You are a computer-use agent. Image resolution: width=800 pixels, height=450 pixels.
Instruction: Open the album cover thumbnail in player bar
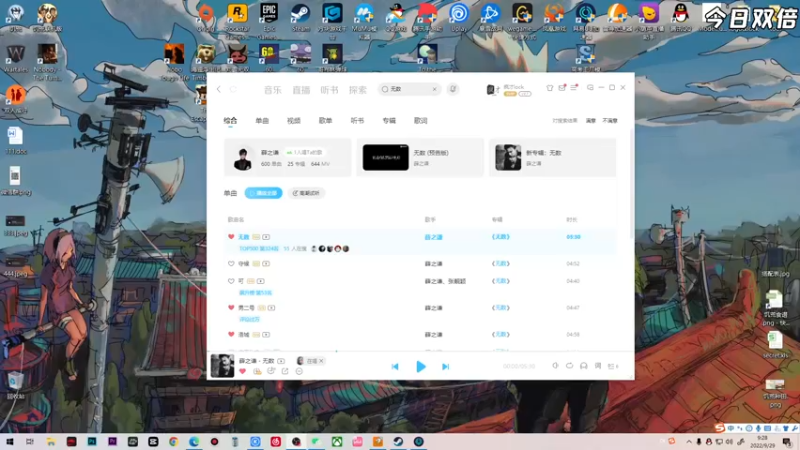point(222,365)
